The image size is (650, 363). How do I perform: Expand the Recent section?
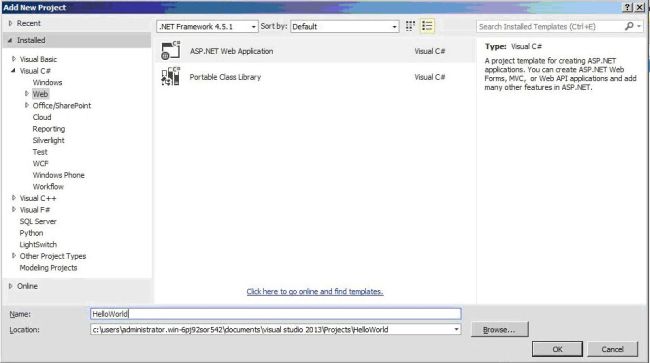coord(11,24)
